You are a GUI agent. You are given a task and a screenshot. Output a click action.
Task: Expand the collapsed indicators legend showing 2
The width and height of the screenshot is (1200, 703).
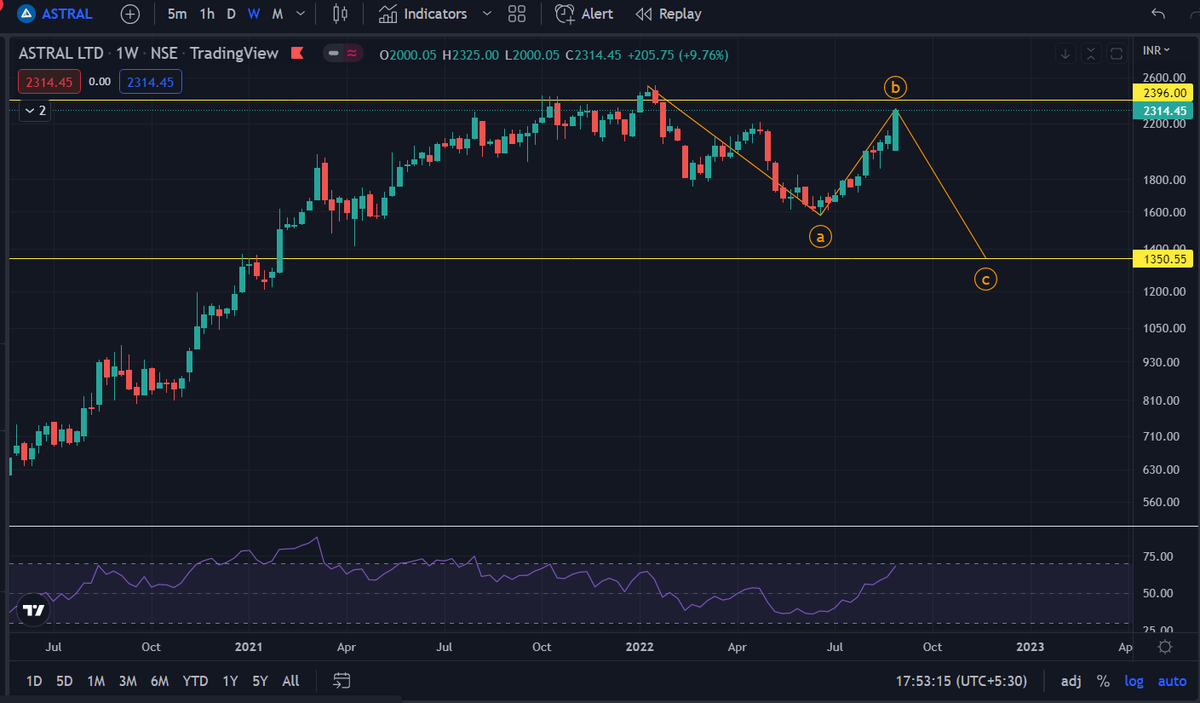pos(35,110)
